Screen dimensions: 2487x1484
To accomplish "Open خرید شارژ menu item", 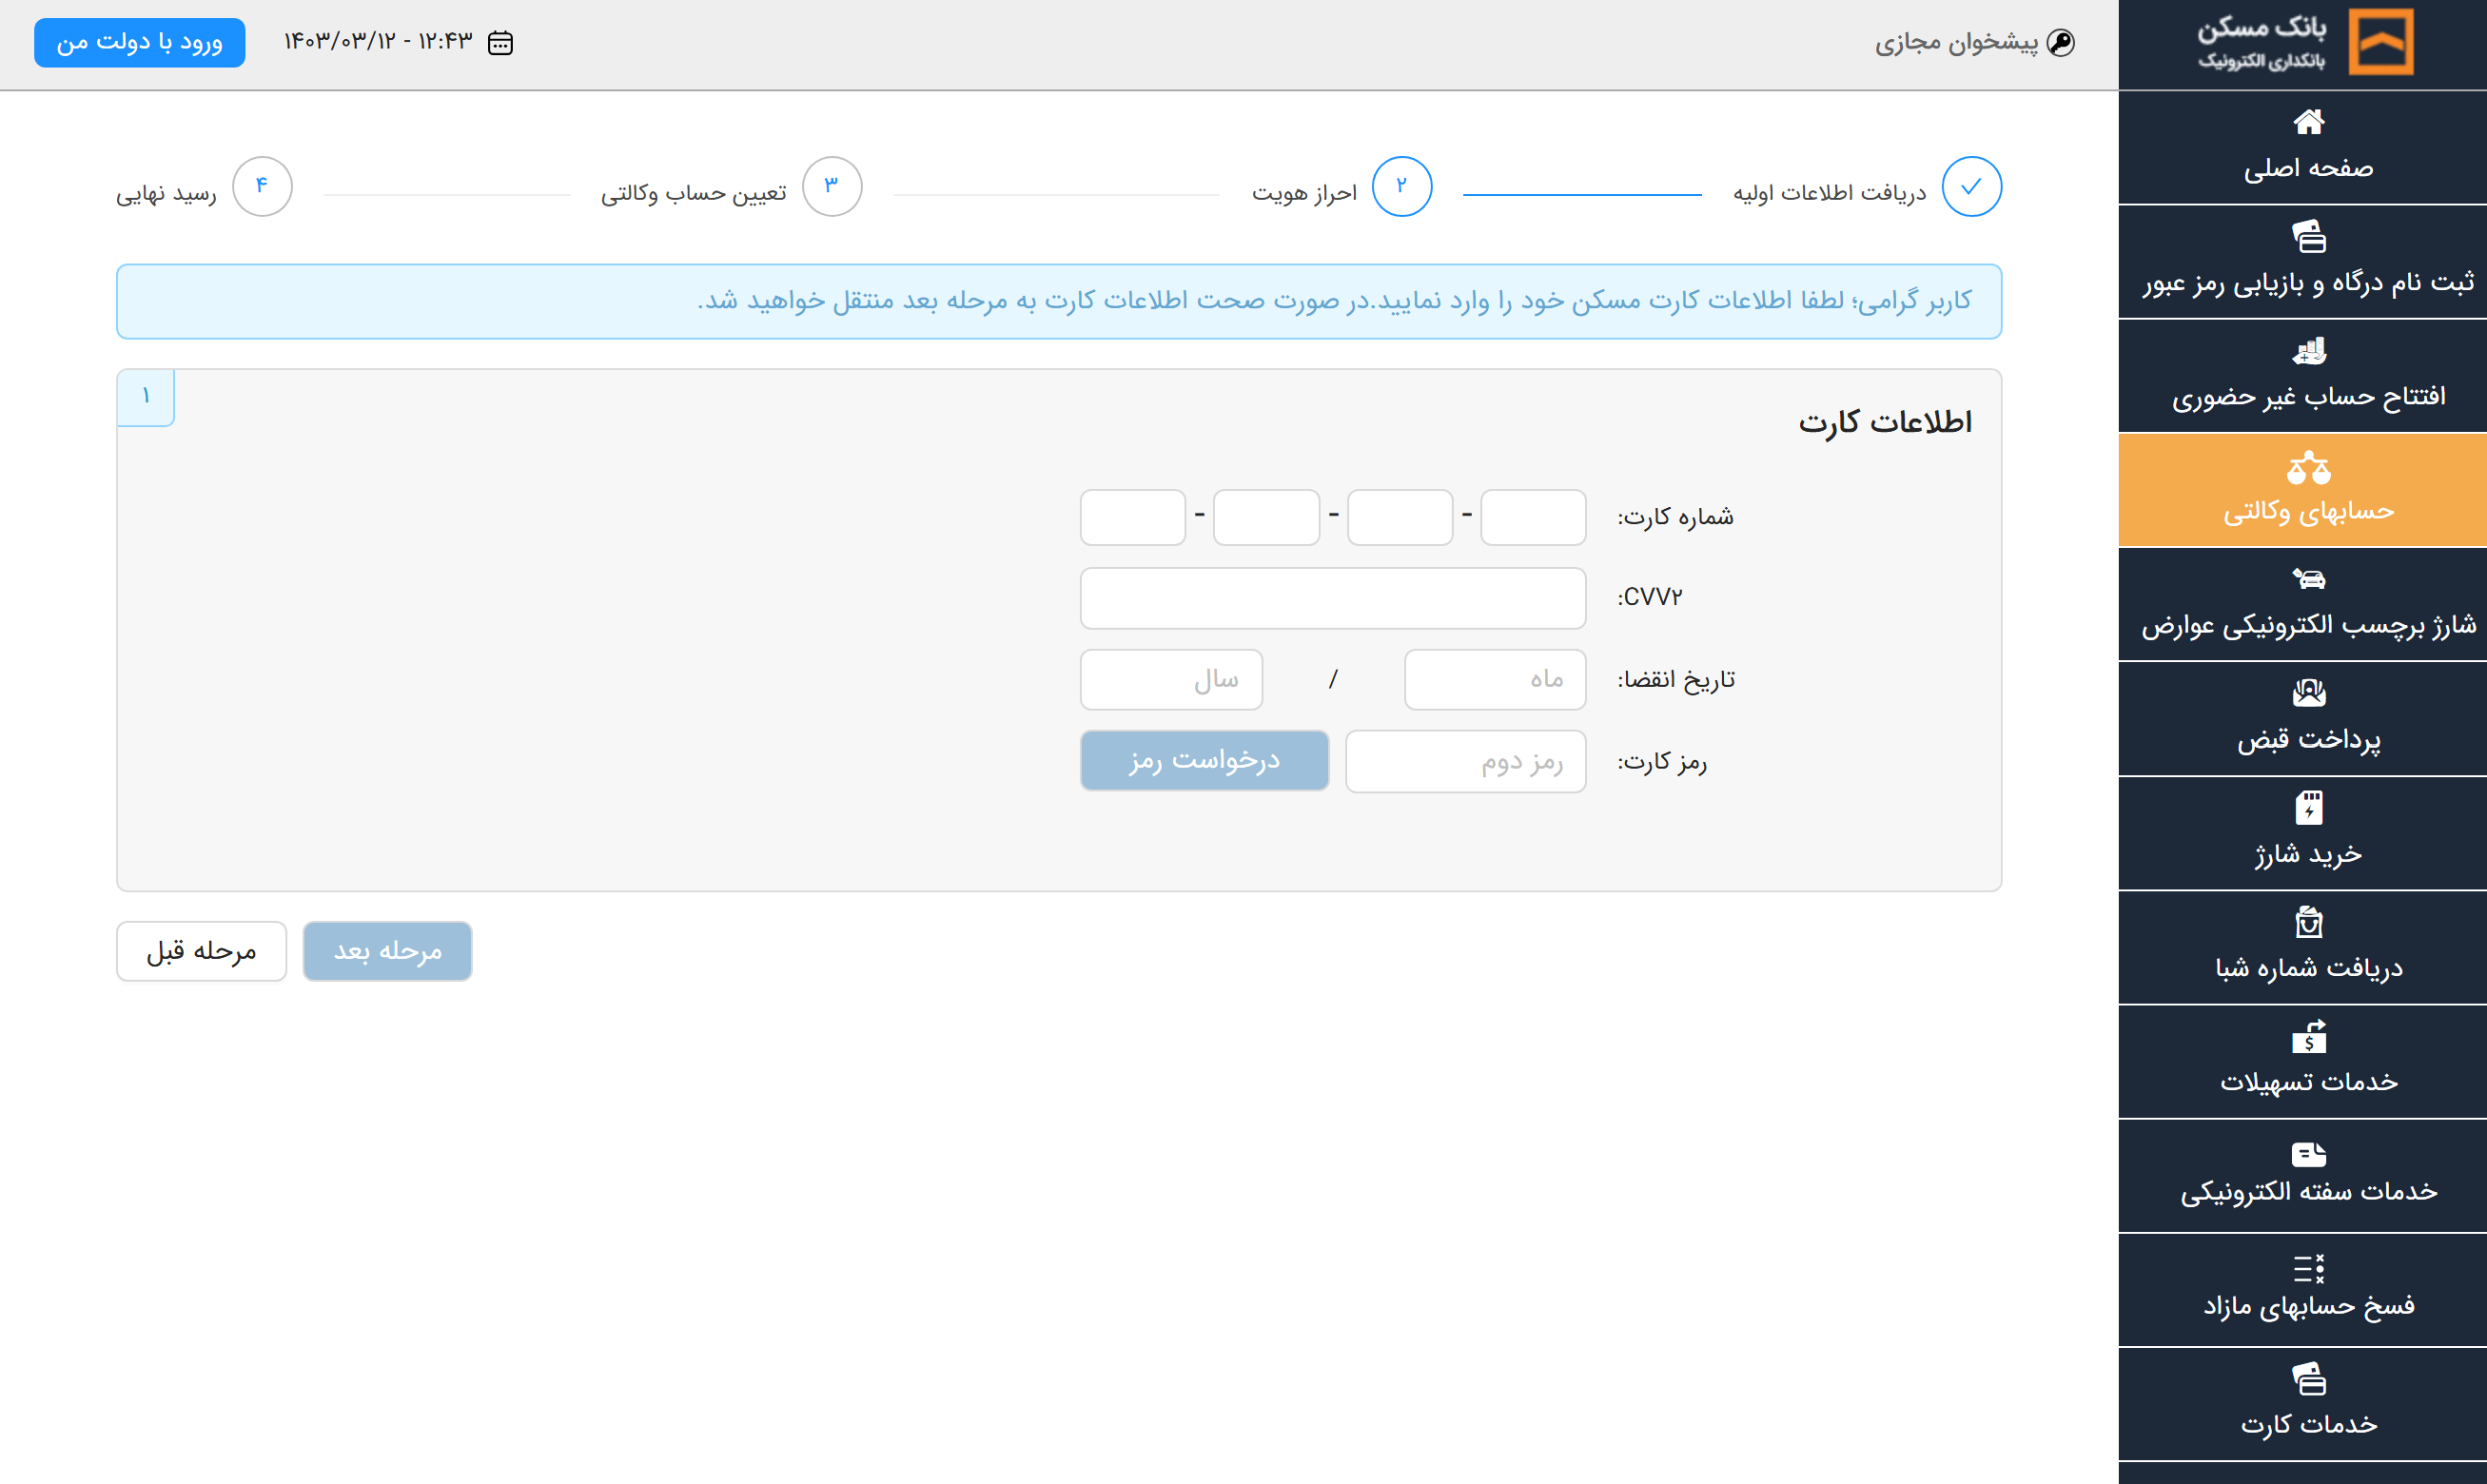I will [2302, 833].
